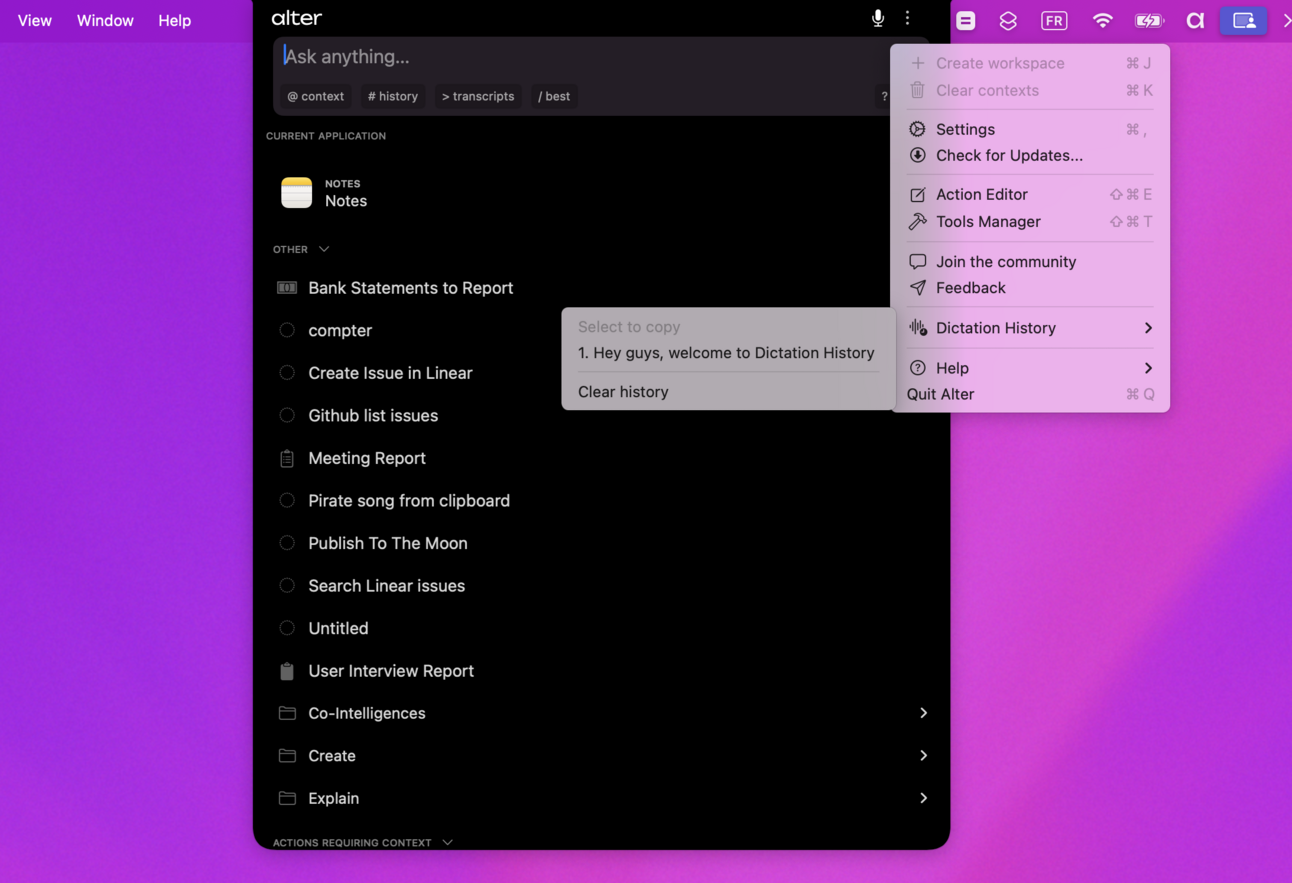Select the Pirate song from clipboard circle
This screenshot has width=1292, height=883.
tap(287, 500)
